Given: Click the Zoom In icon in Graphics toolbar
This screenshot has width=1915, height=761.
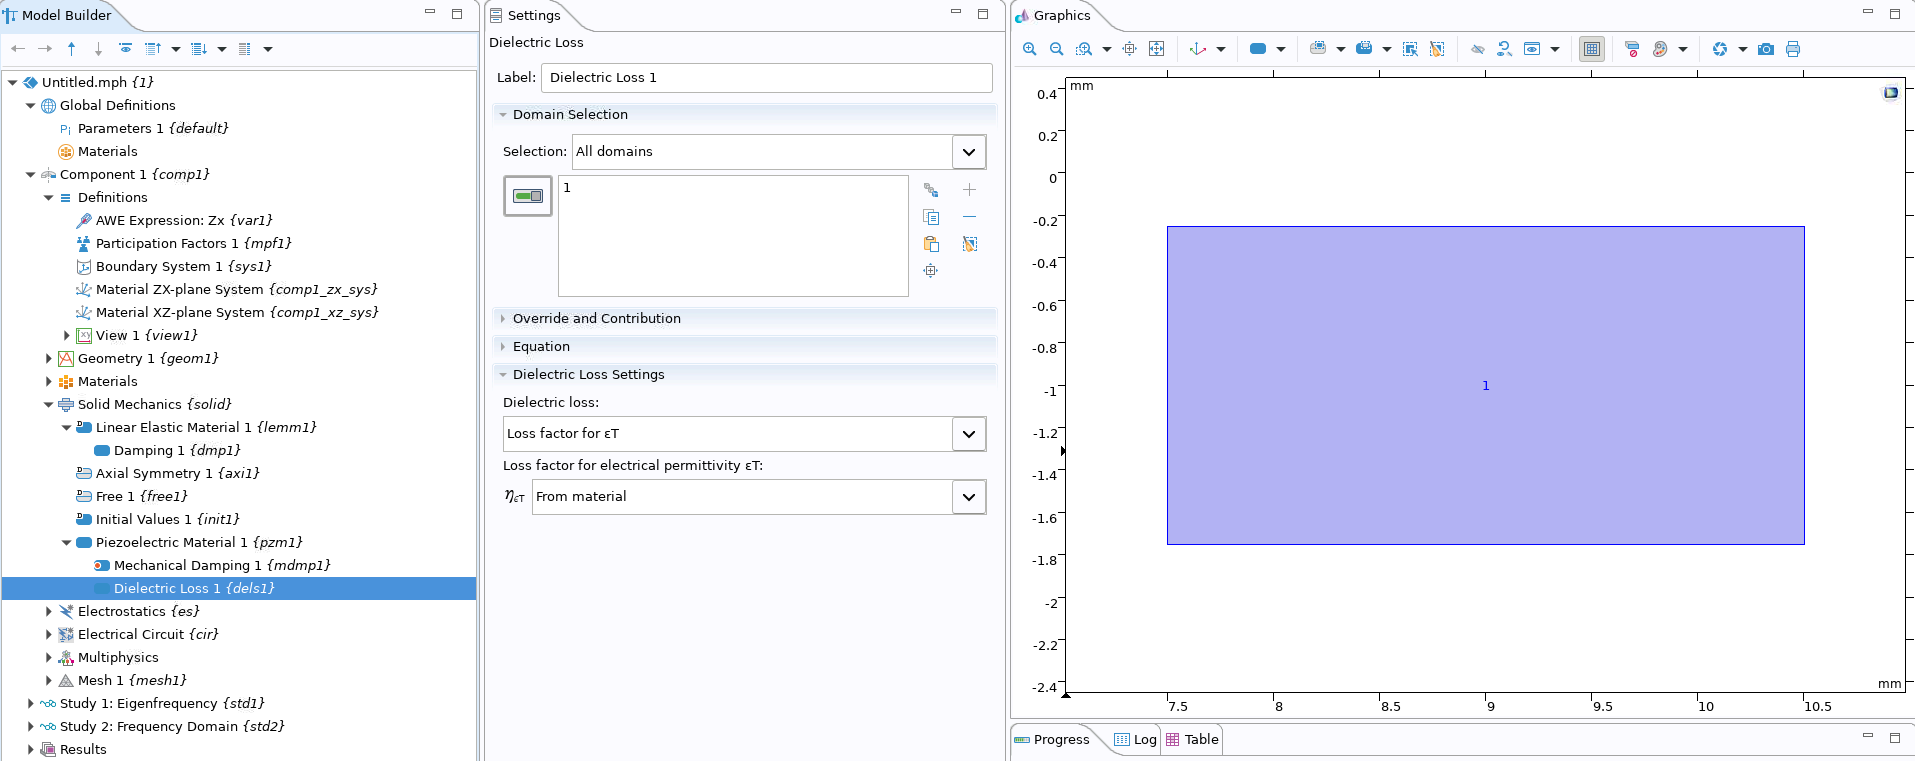Looking at the screenshot, I should (x=1029, y=49).
